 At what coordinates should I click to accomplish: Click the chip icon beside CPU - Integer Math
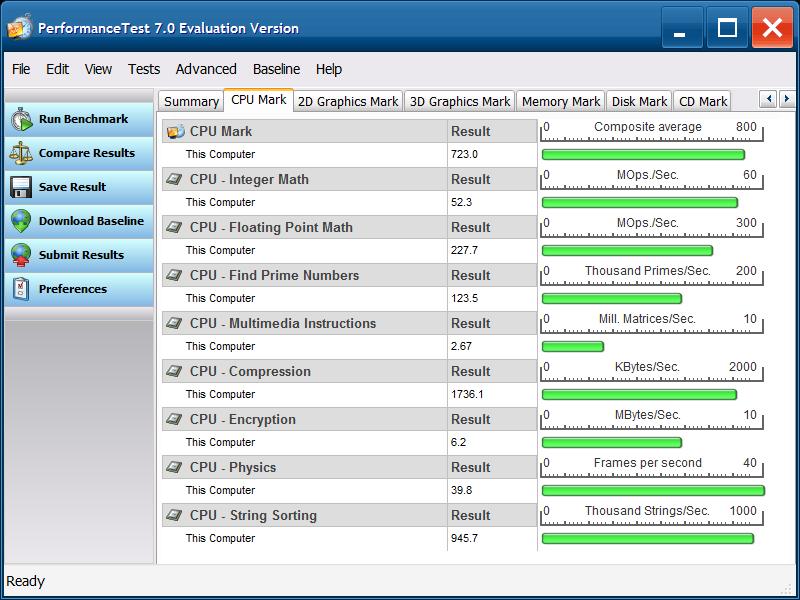pyautogui.click(x=174, y=179)
